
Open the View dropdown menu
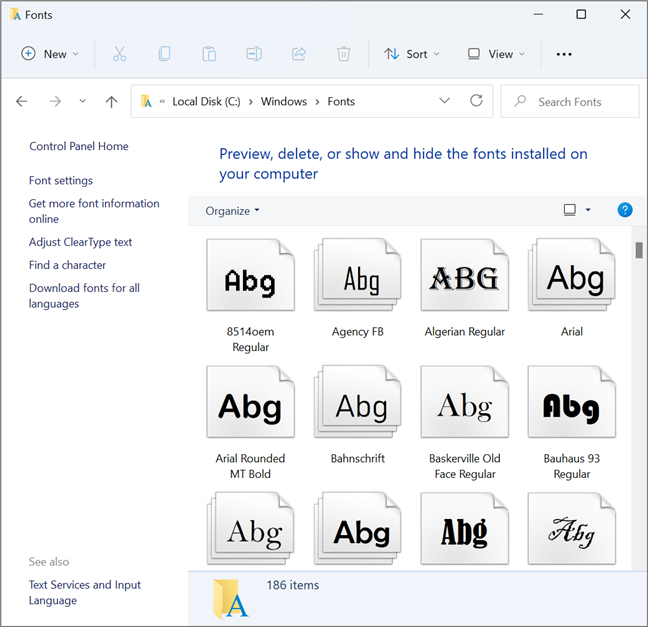coord(496,54)
